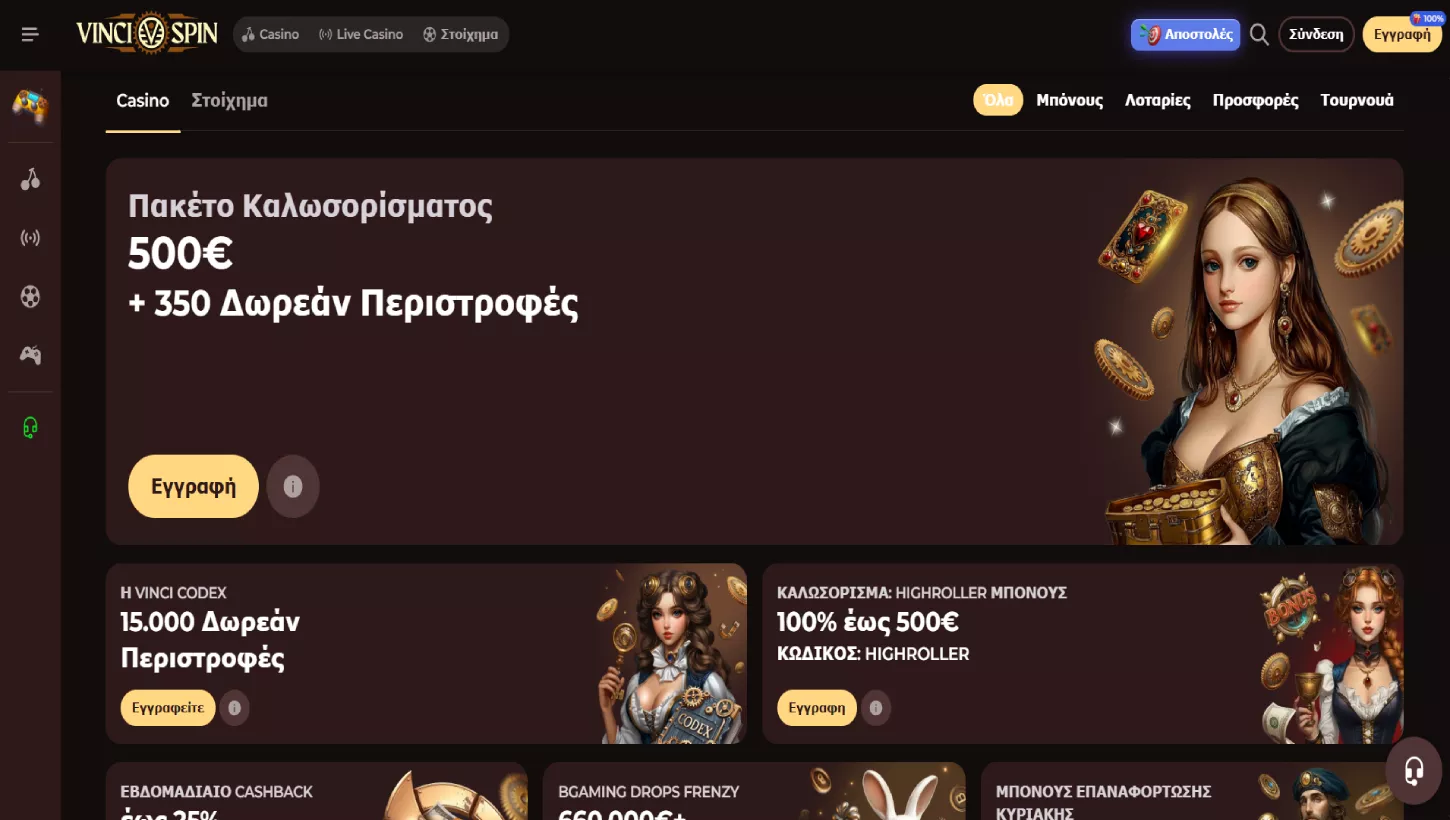Show info for the welcome package banner
Viewport: 1450px width, 820px height.
point(293,486)
